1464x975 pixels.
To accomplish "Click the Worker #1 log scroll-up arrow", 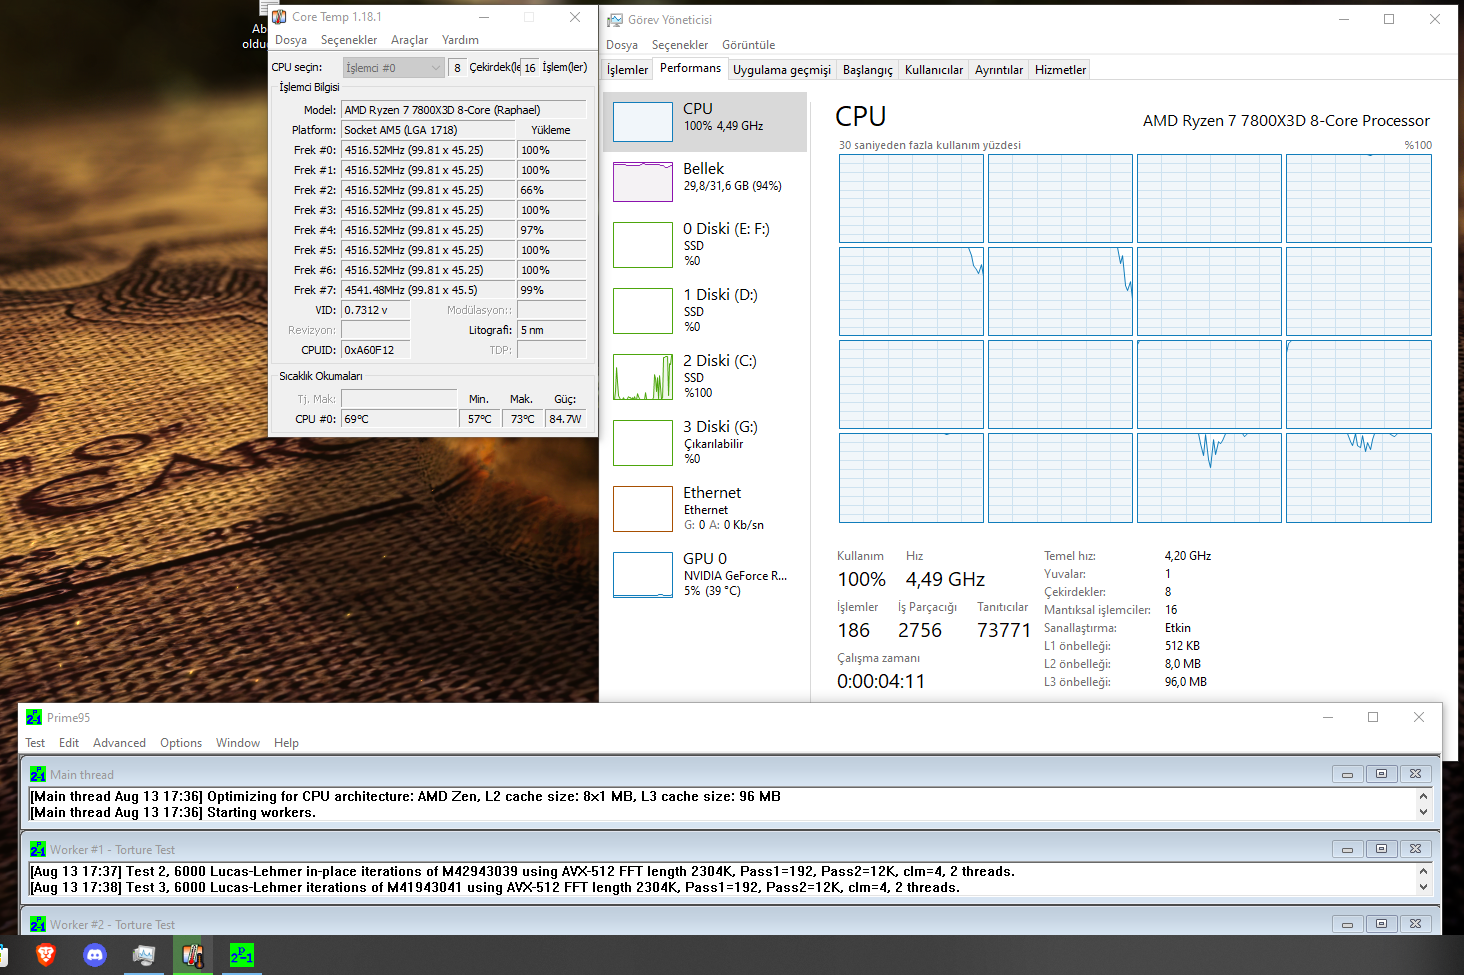I will pos(1423,872).
